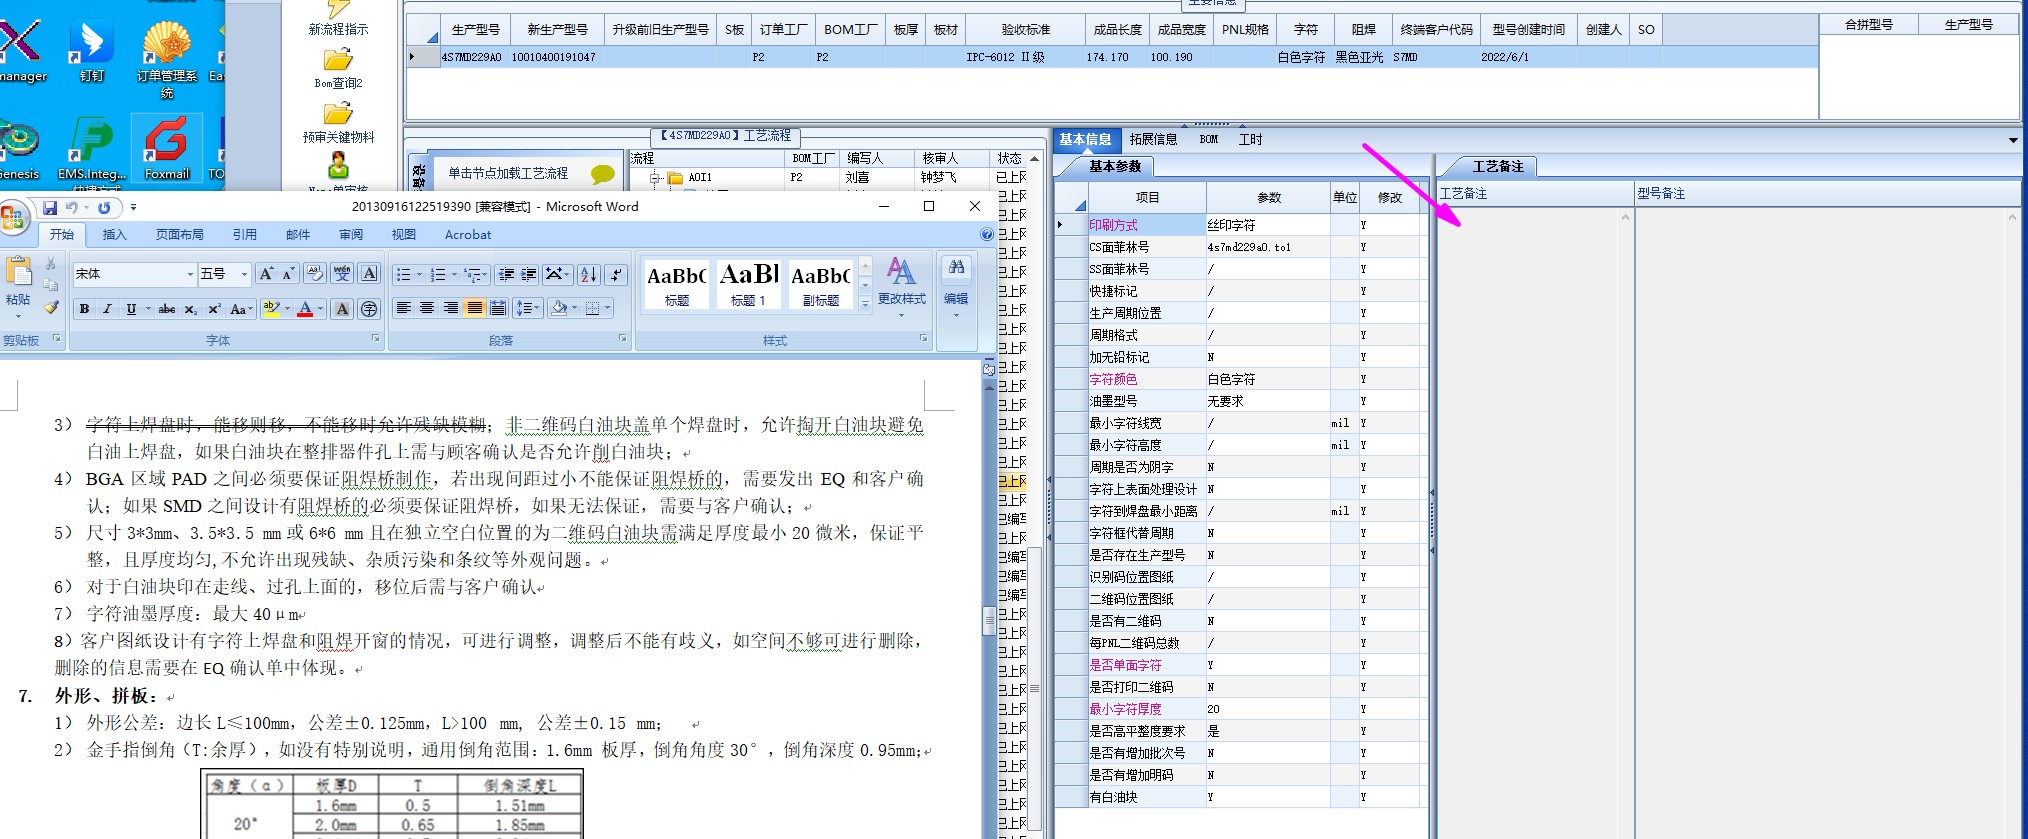Image resolution: width=2028 pixels, height=839 pixels.
Task: Select the 4S7MD229A0 production model cell
Action: 473,57
